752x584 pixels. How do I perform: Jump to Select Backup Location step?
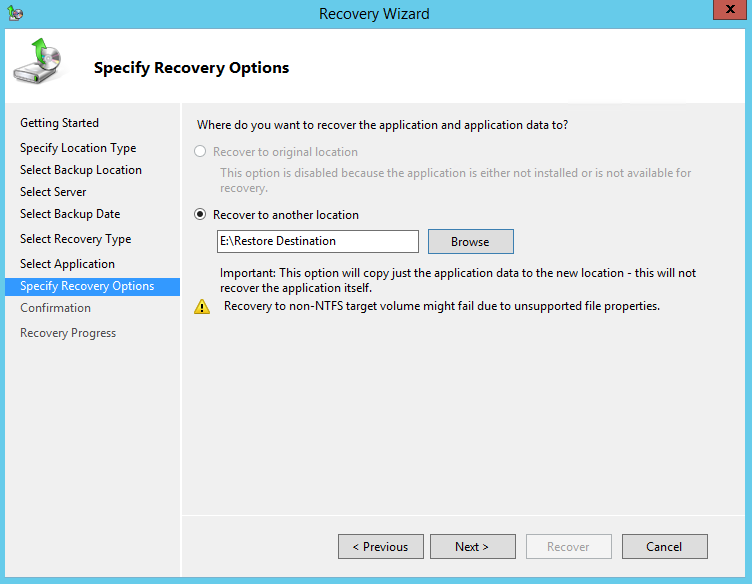pos(81,170)
